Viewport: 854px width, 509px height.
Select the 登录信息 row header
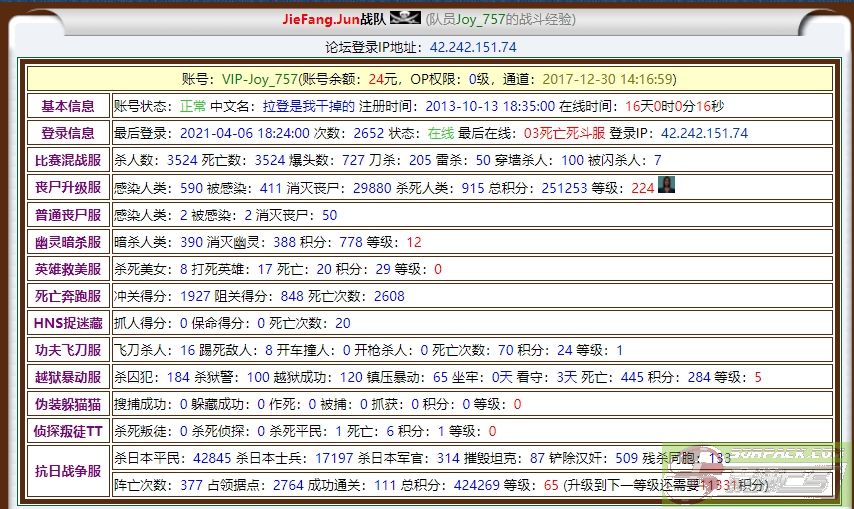(68, 133)
